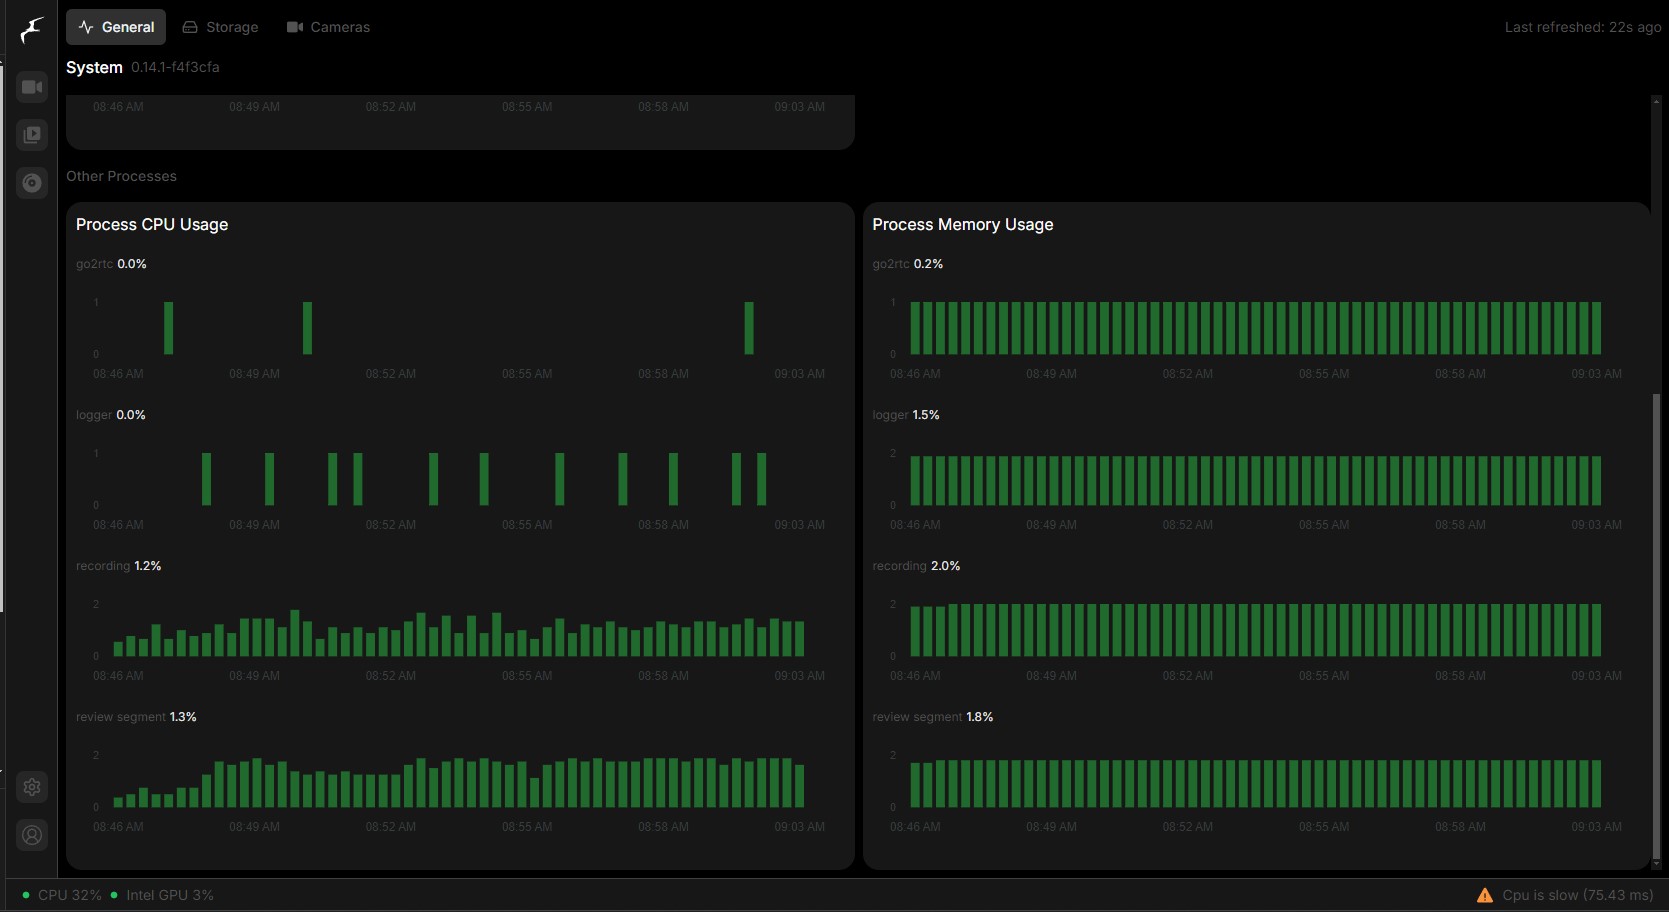This screenshot has width=1669, height=912.
Task: Open the Review playback library icon
Action: [32, 135]
